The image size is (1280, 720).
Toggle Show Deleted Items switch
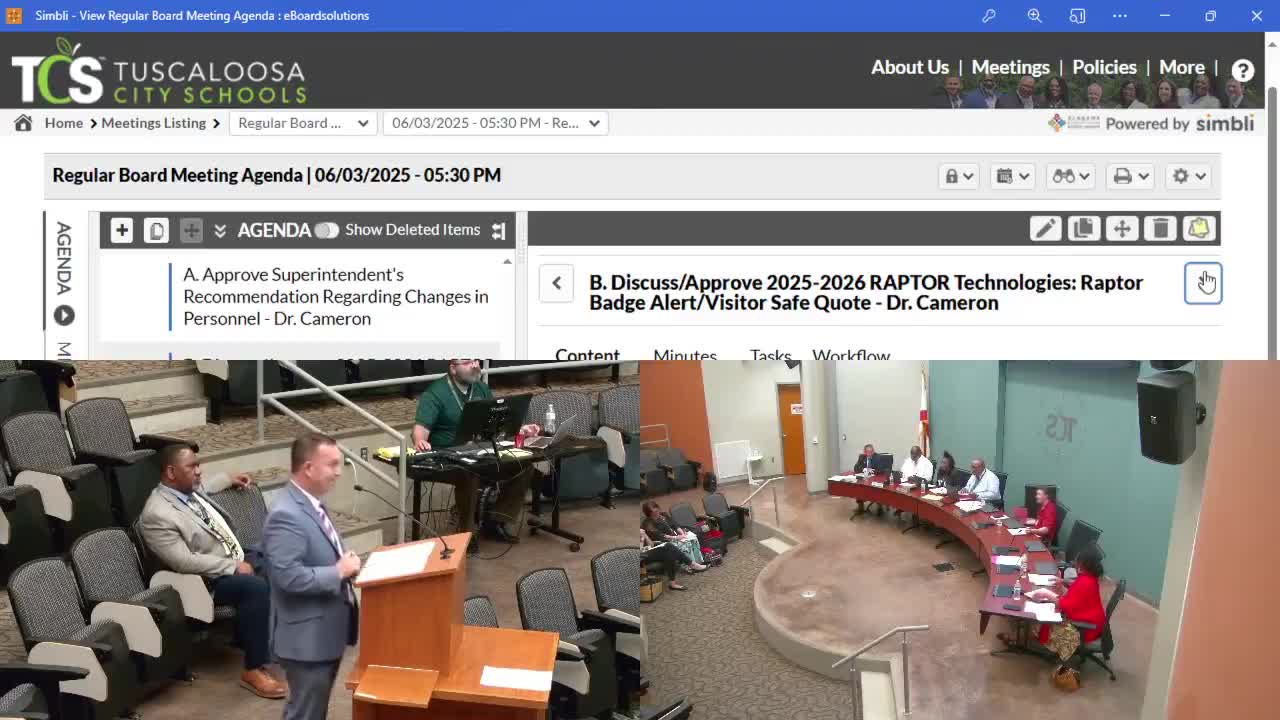click(326, 230)
